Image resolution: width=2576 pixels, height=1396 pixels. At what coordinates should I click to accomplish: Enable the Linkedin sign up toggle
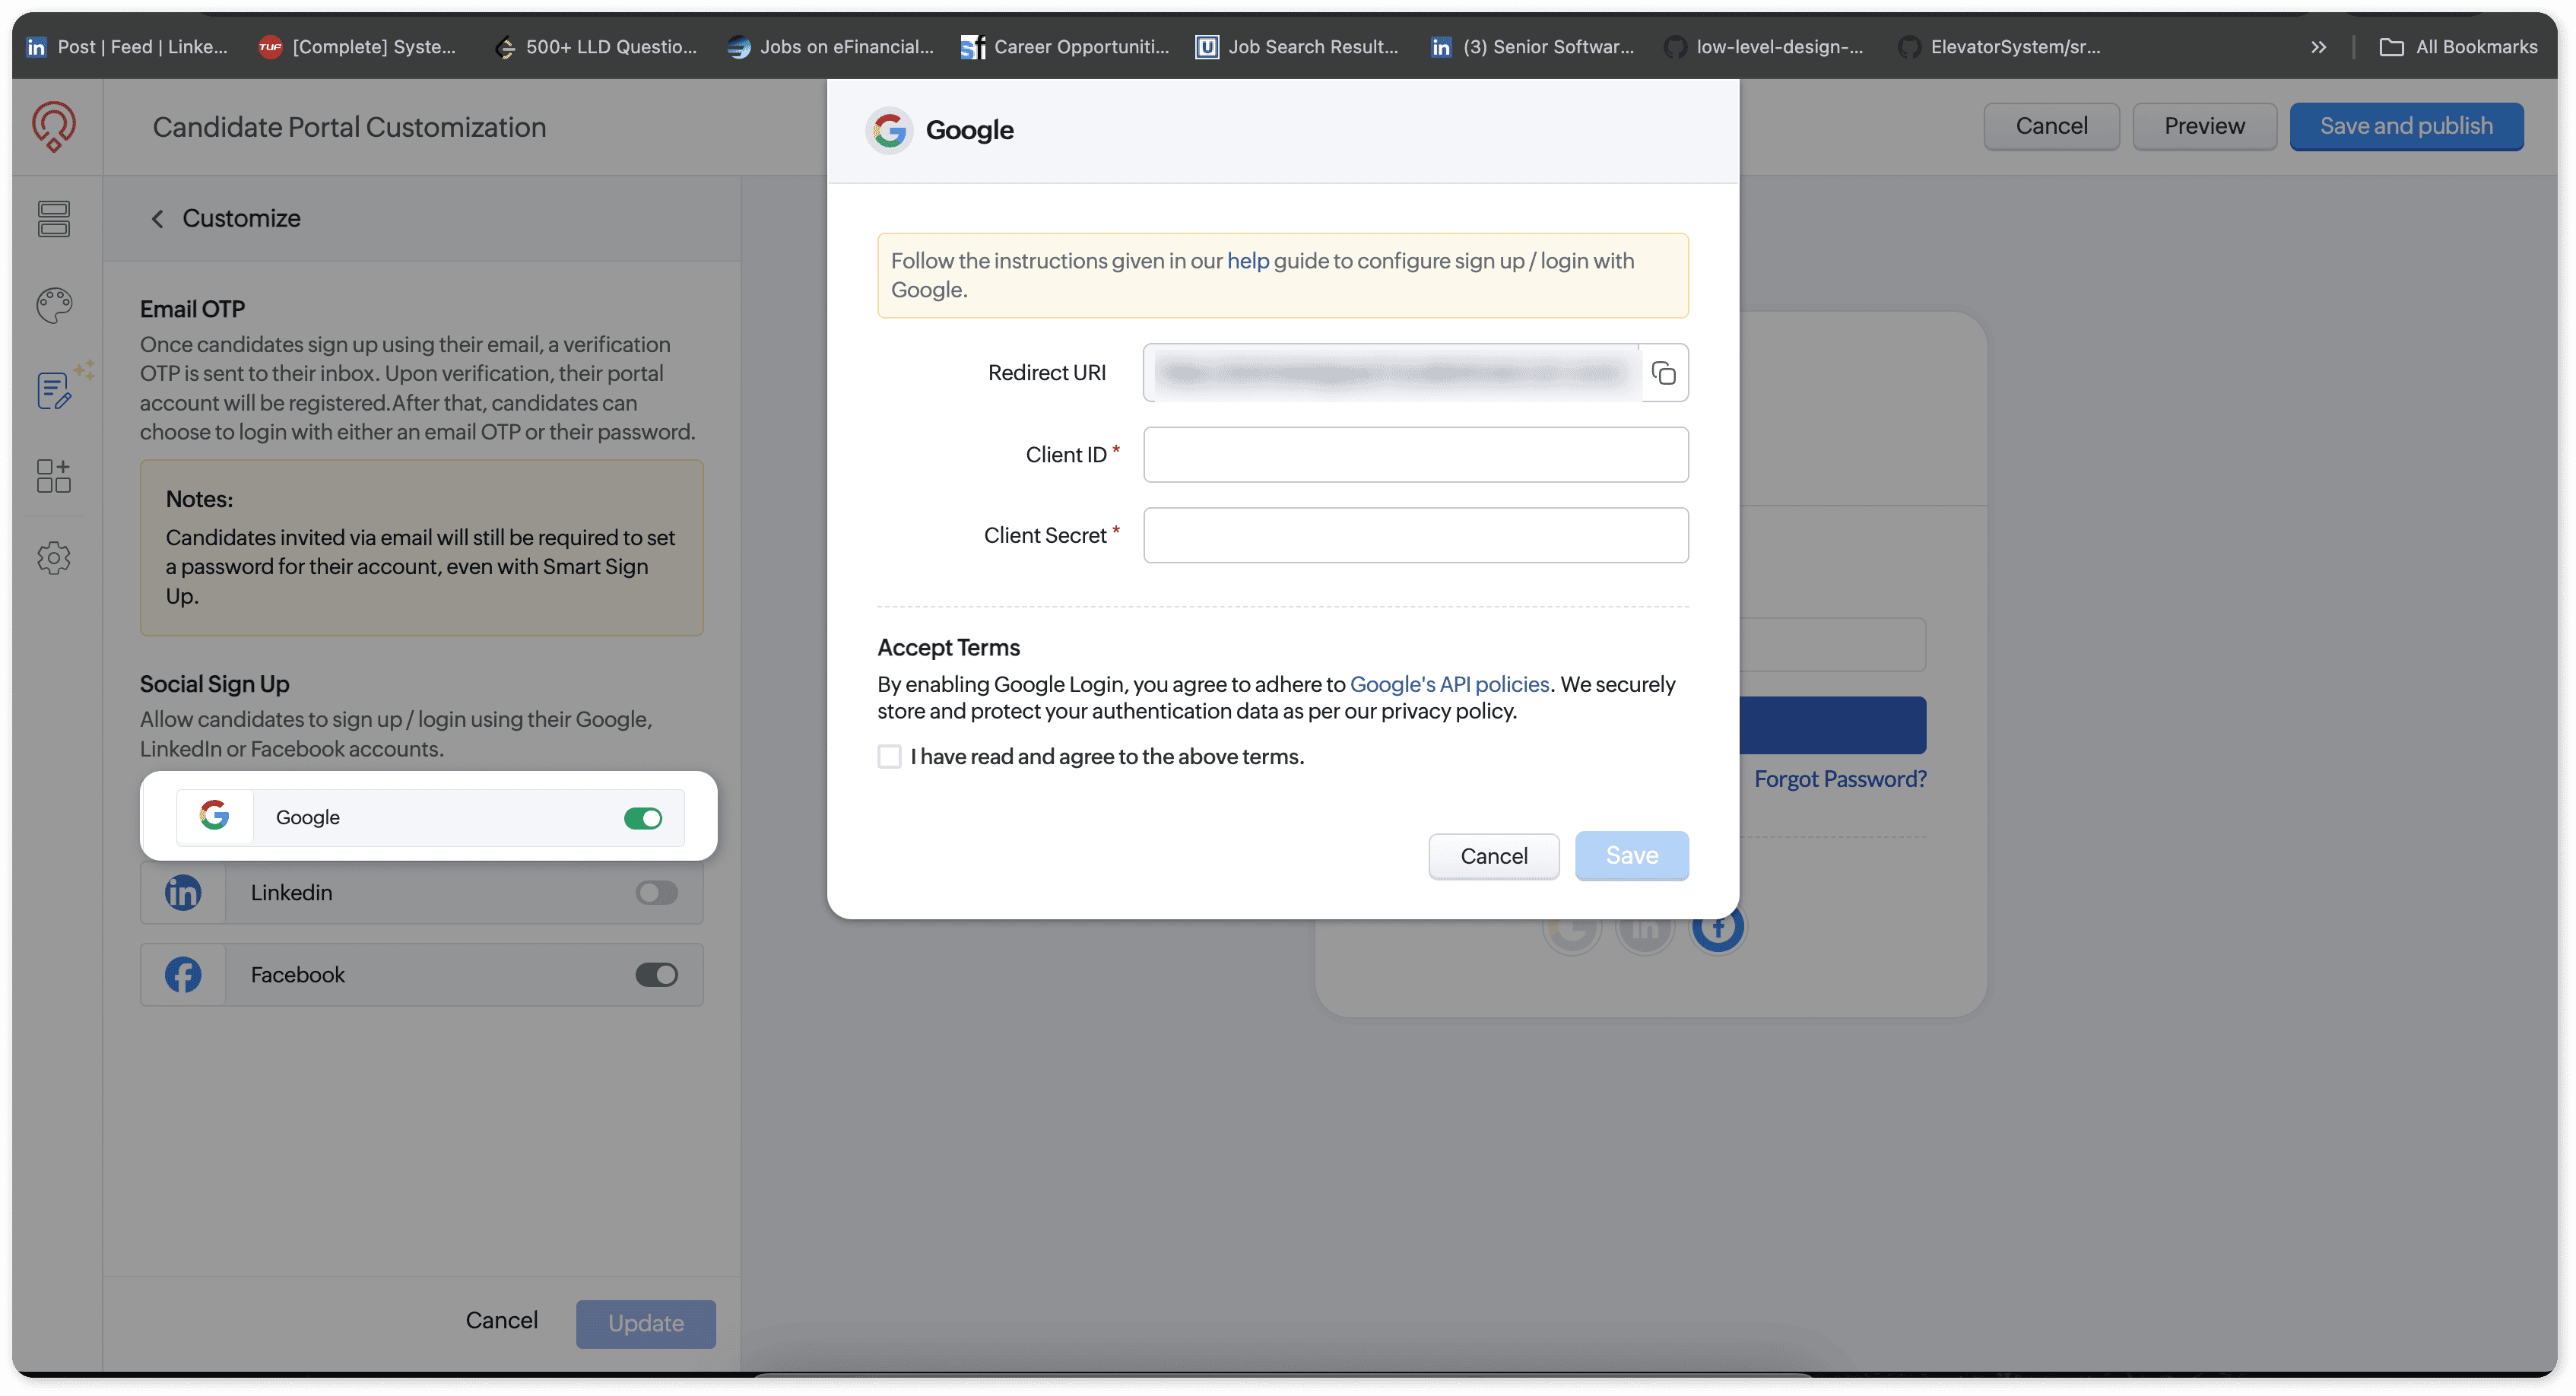[x=656, y=893]
